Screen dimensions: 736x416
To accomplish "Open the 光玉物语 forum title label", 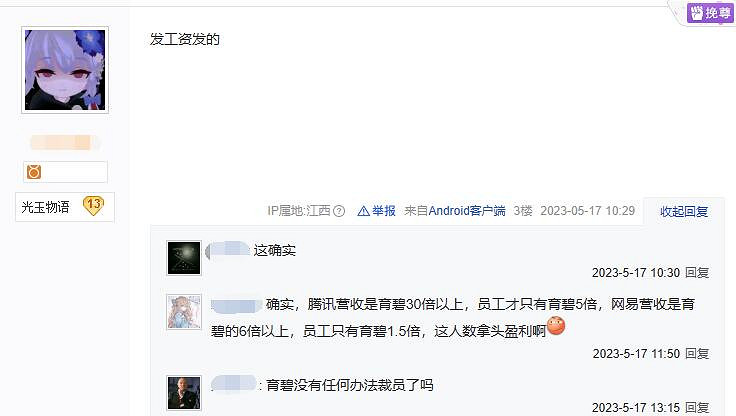I will (x=46, y=207).
